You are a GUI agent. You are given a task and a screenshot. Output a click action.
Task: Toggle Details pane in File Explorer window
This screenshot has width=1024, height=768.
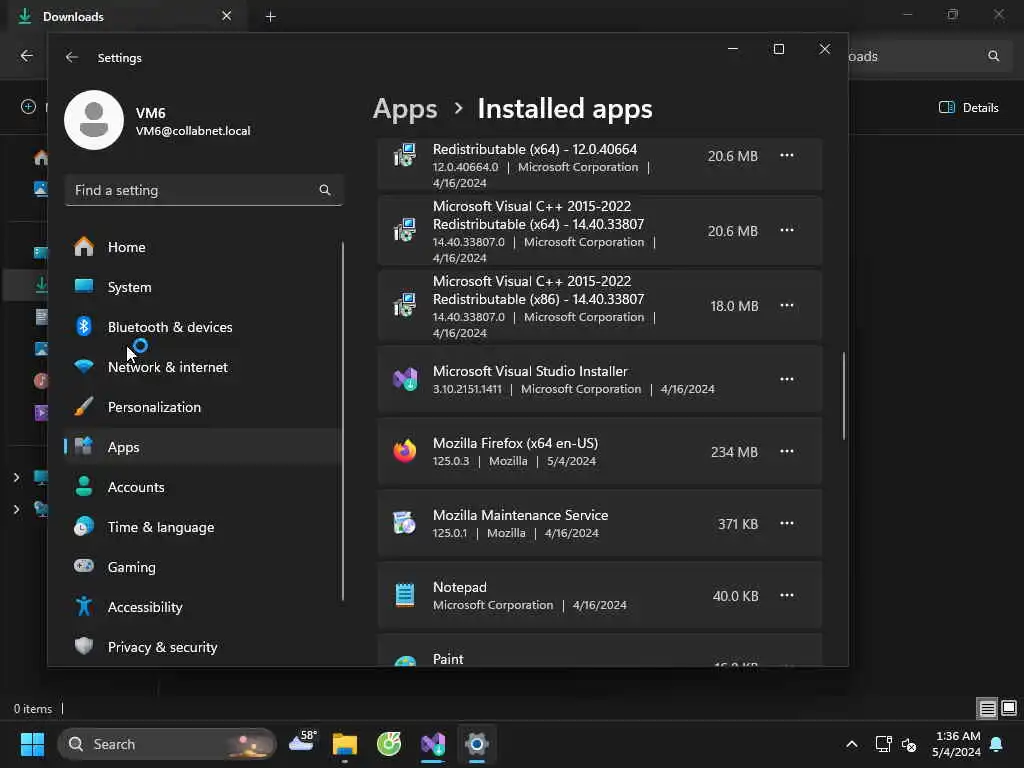(969, 108)
